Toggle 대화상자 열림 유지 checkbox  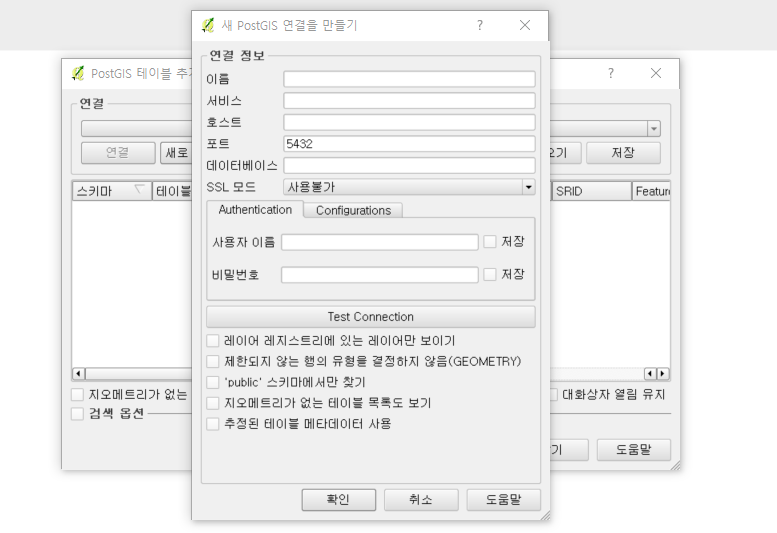tap(554, 395)
